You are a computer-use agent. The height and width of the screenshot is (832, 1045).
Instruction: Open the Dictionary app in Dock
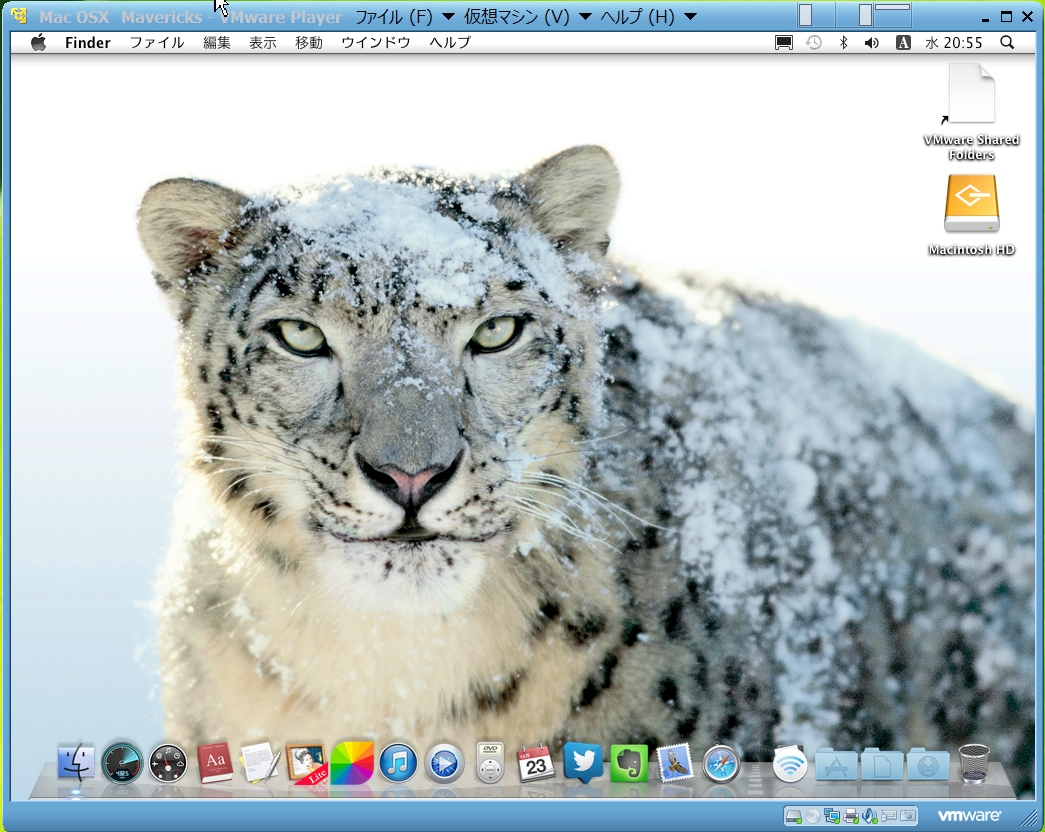(214, 765)
